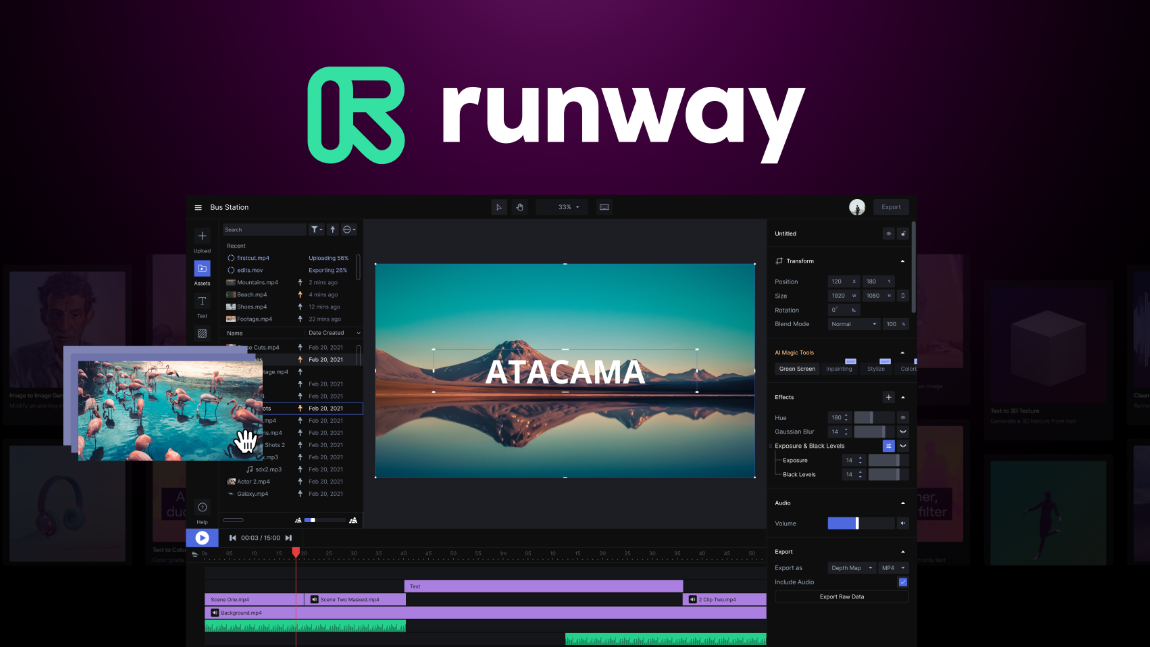Collapse the Exposure & Black Levels group
Screen dimensions: 1150x647
(903, 446)
